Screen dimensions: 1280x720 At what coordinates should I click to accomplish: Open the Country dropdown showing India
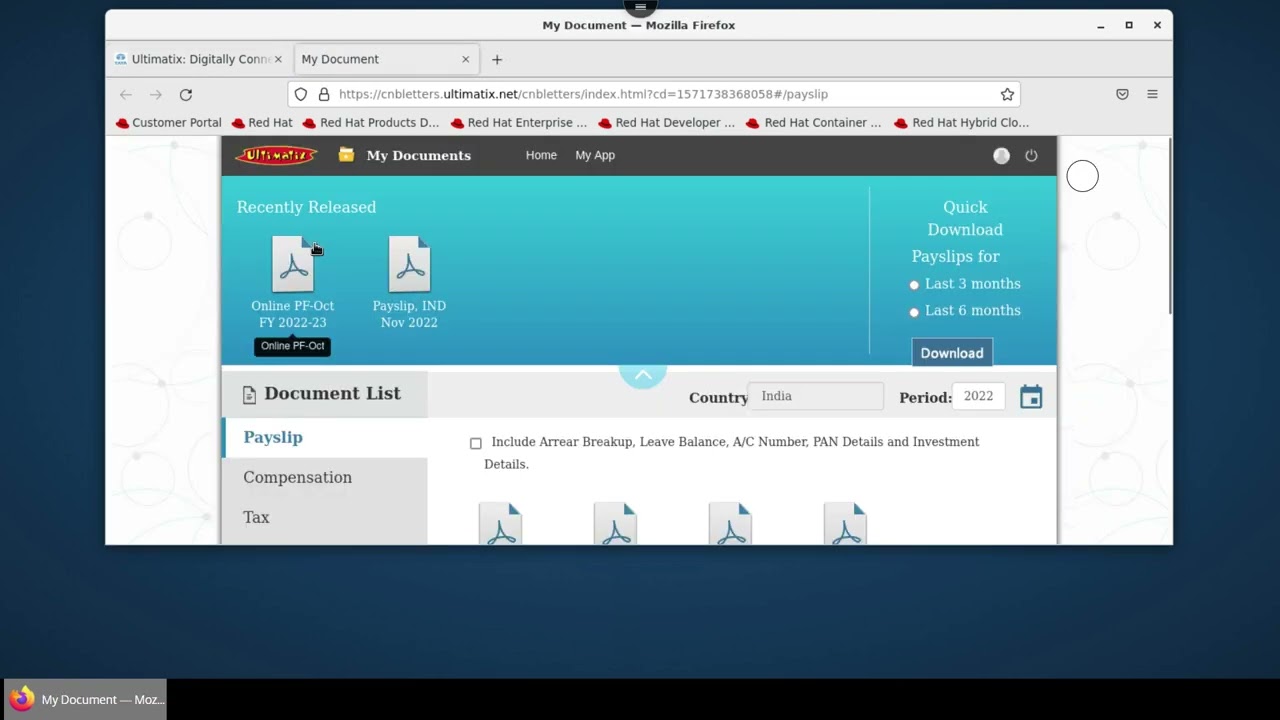coord(816,396)
